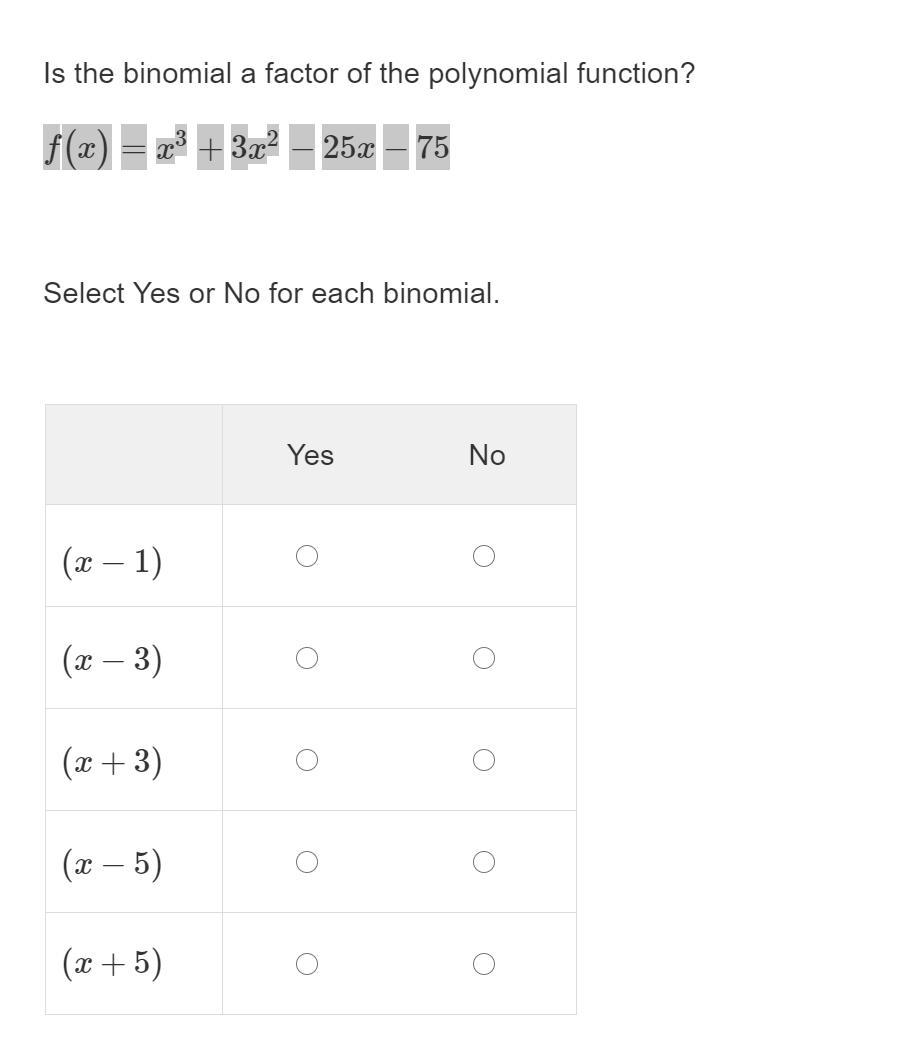Choose Yes for binomial (x − 3)
909x1044 pixels.
pos(307,658)
